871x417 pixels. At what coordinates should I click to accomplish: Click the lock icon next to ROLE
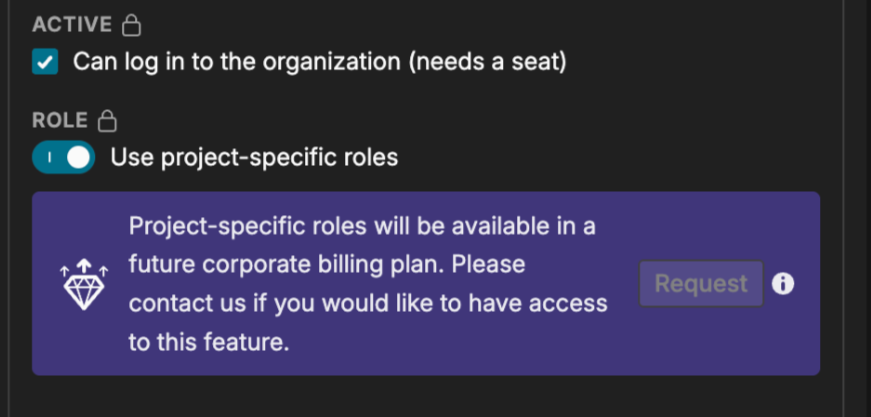107,121
